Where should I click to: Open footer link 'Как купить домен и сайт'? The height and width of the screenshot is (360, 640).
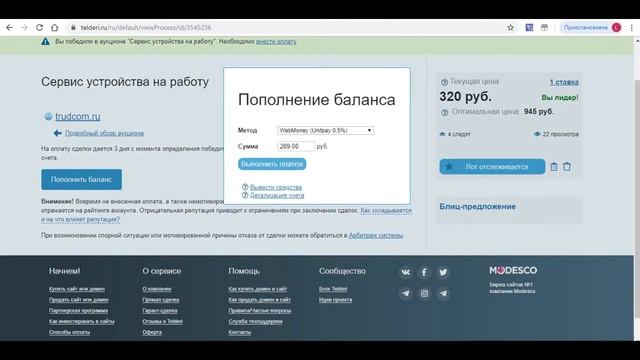click(x=258, y=289)
